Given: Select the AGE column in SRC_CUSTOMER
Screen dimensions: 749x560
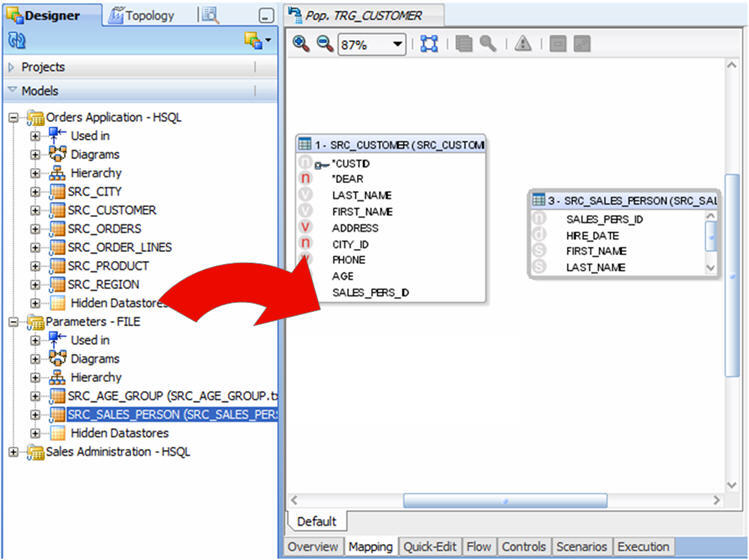Looking at the screenshot, I should pos(343,276).
